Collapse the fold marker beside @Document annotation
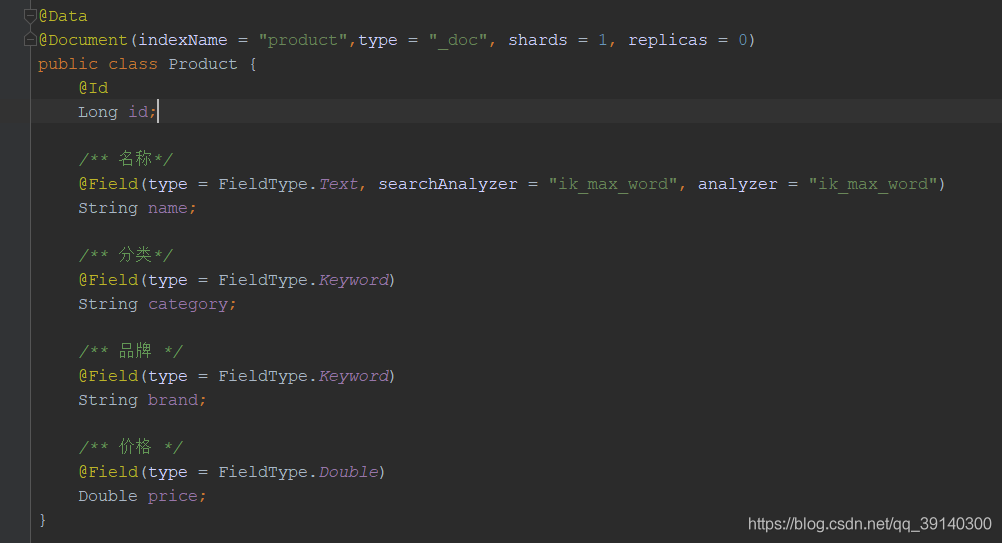The image size is (1002, 543). tap(29, 40)
